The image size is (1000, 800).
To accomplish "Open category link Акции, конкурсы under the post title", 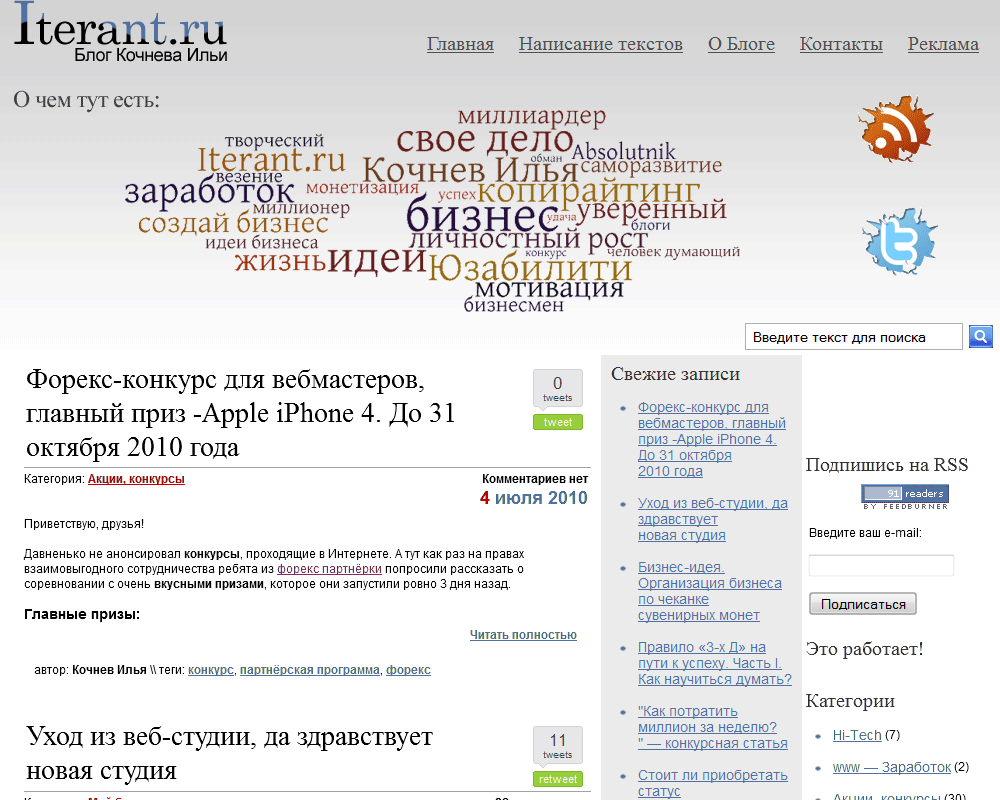I will [x=136, y=479].
